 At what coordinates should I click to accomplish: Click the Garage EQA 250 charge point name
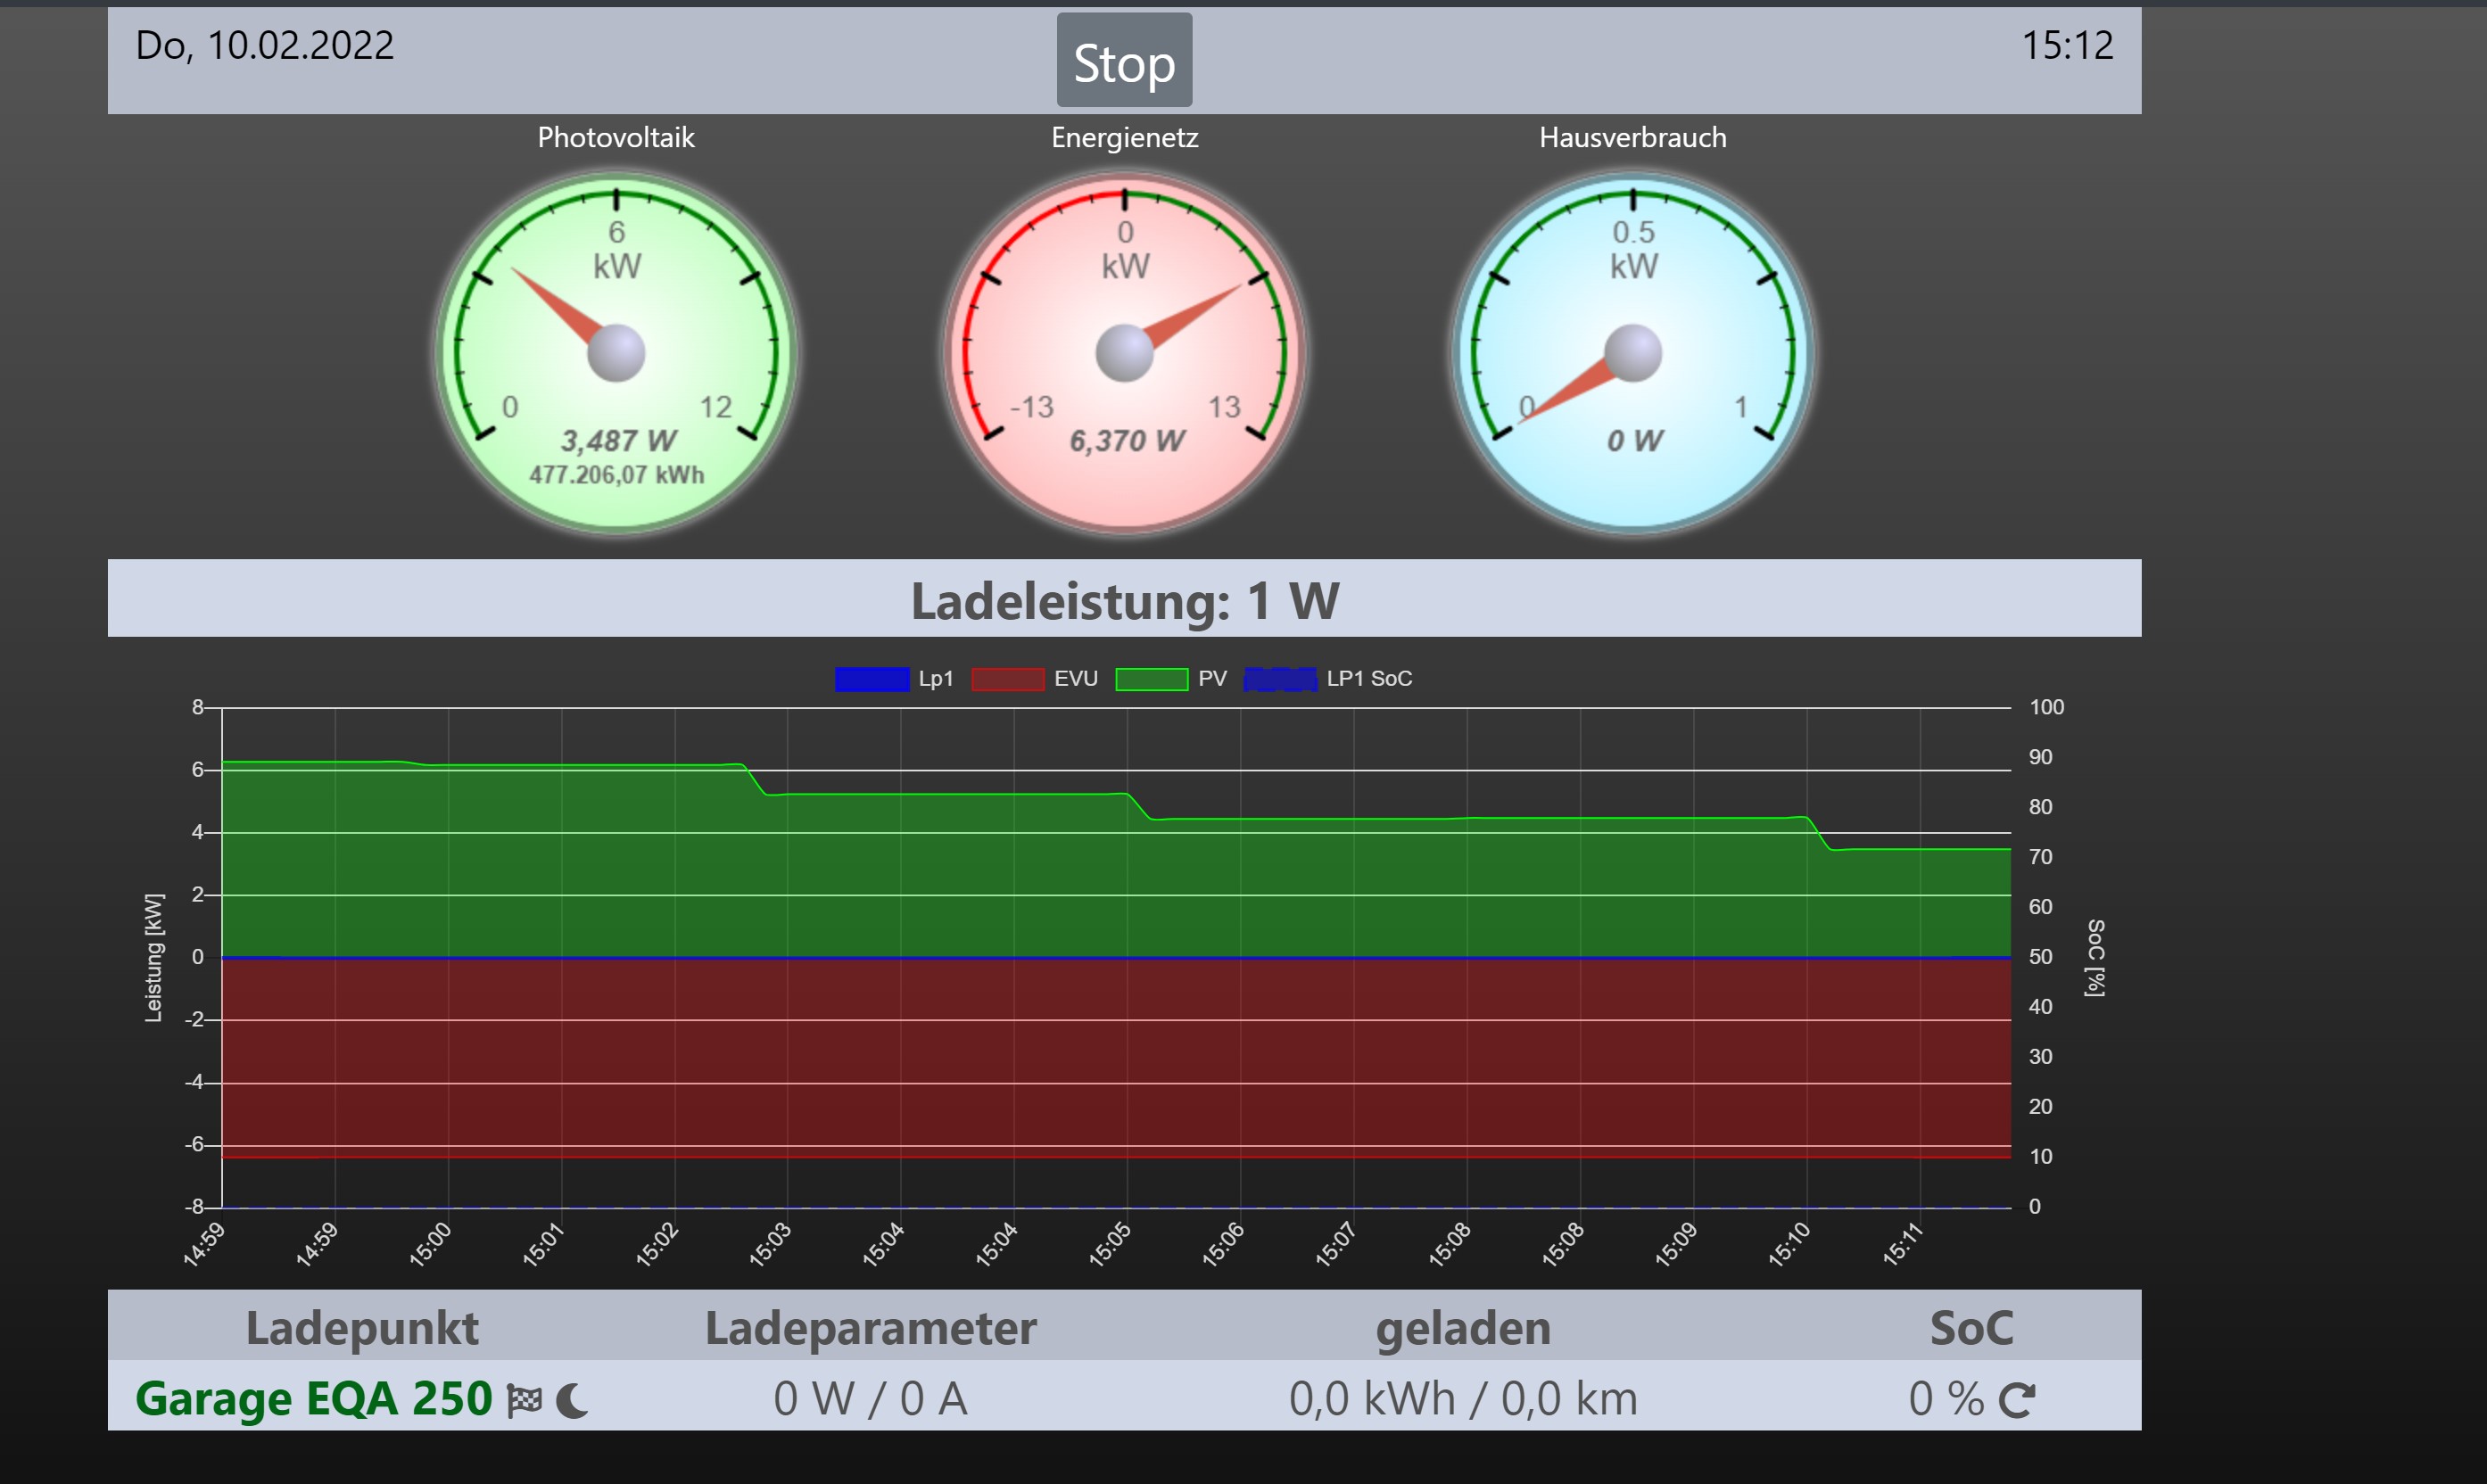[x=314, y=1398]
